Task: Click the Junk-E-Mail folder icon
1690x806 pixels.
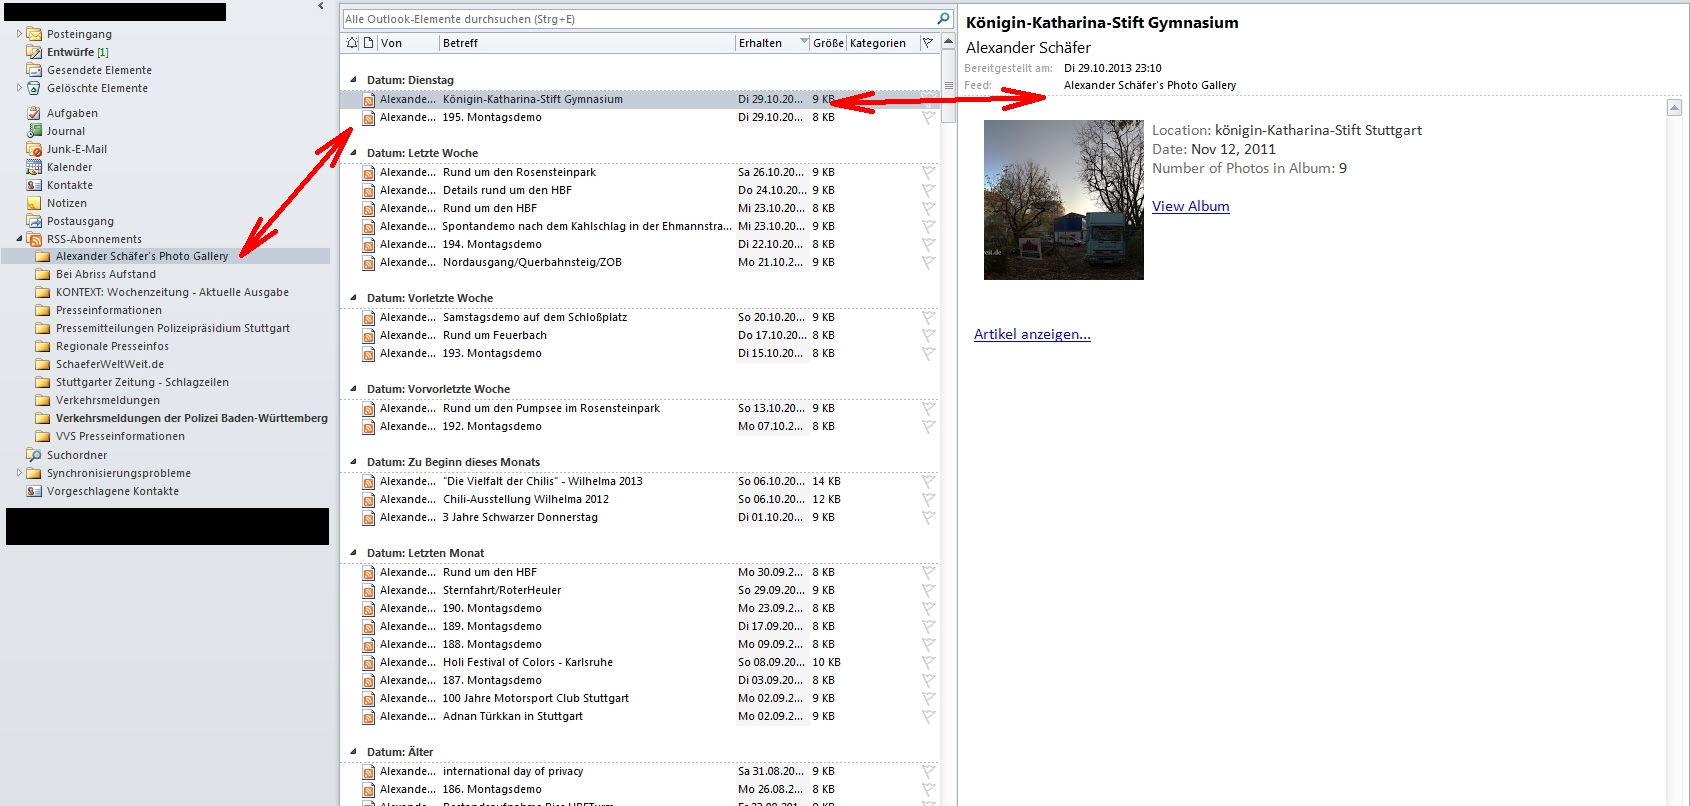Action: coord(34,149)
